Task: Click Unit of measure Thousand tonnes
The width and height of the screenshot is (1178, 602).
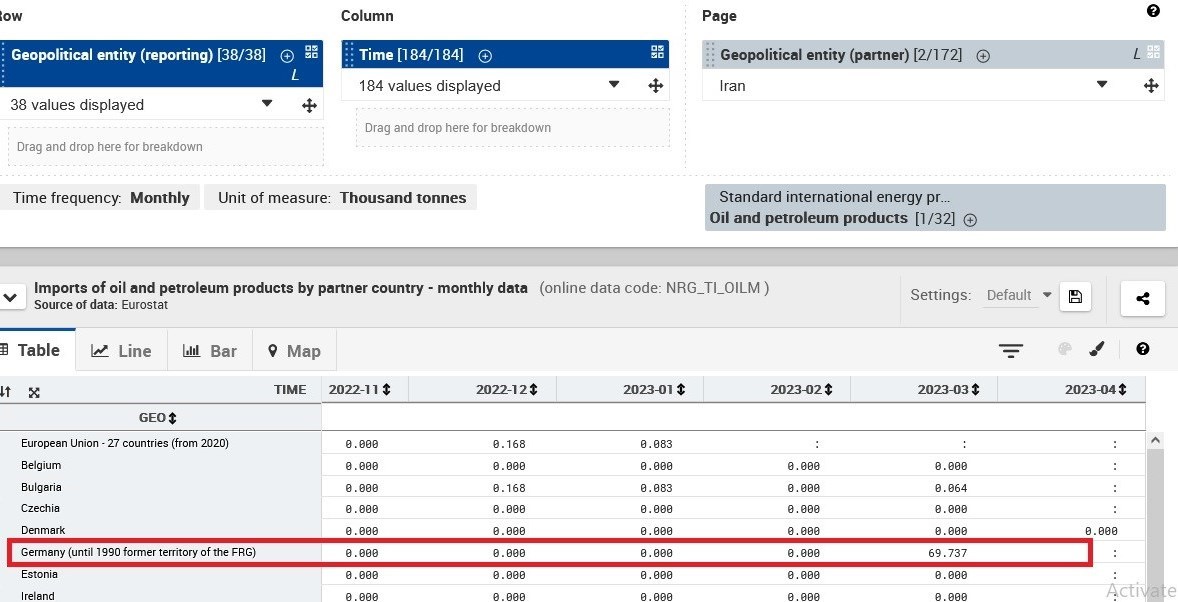Action: 342,198
